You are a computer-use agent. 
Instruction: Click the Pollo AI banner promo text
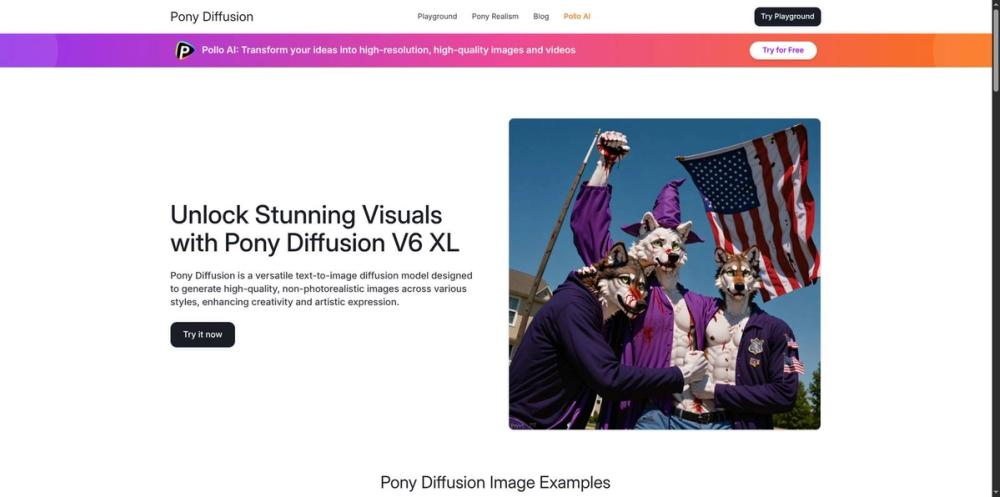(x=388, y=50)
